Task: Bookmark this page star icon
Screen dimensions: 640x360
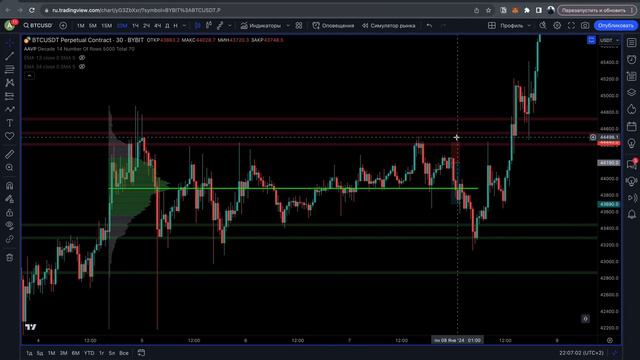Action: (x=488, y=10)
